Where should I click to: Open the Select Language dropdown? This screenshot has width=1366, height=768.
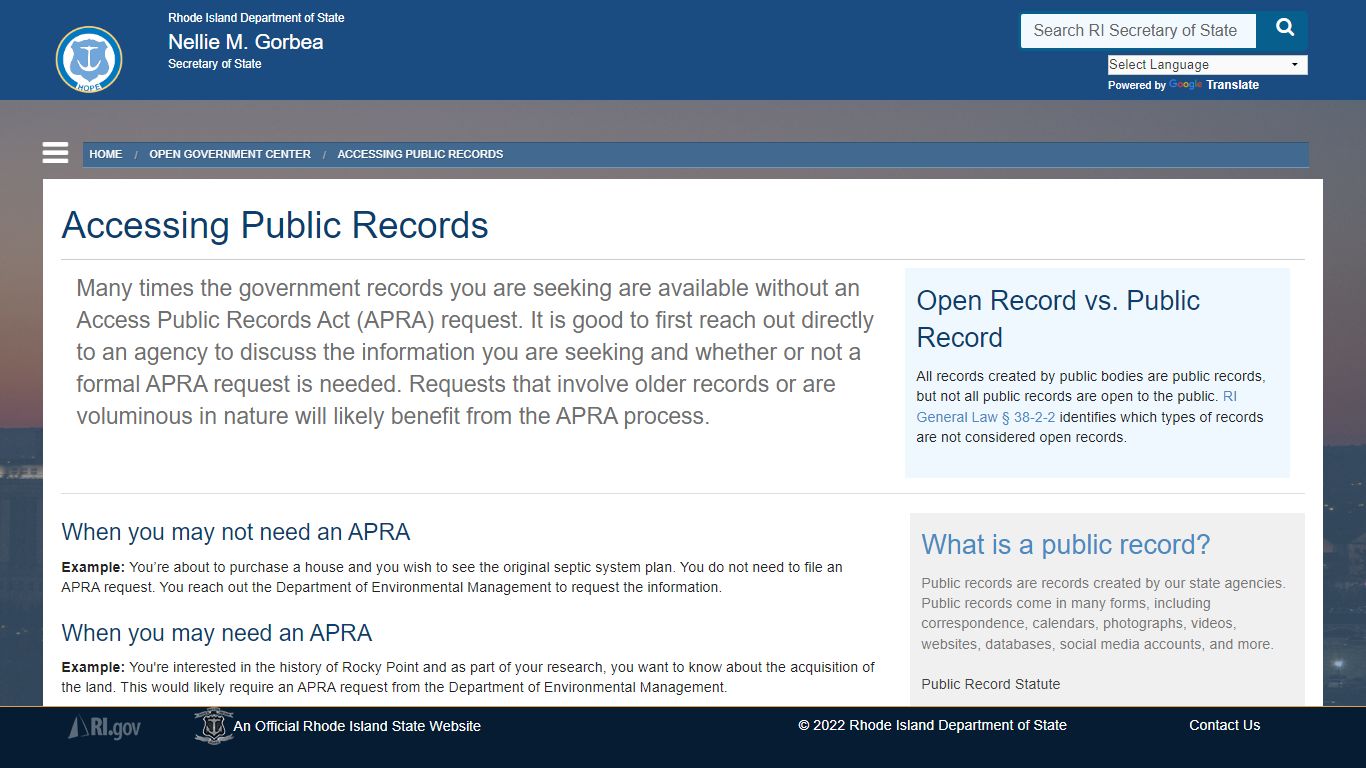point(1207,65)
